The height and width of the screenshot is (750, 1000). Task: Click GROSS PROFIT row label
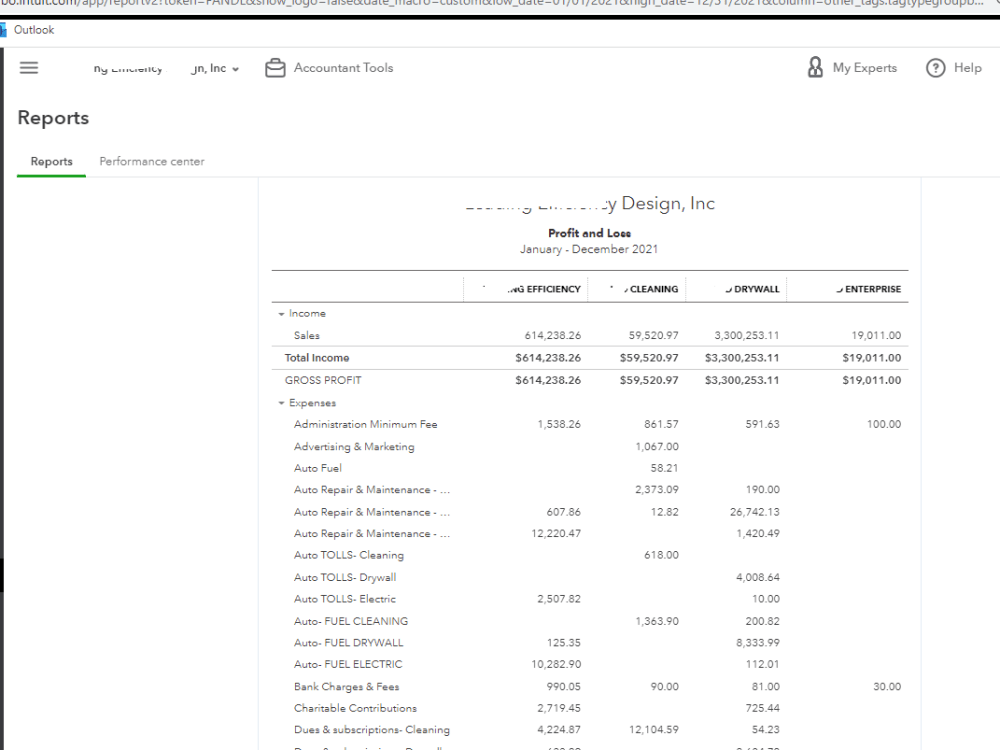[323, 380]
